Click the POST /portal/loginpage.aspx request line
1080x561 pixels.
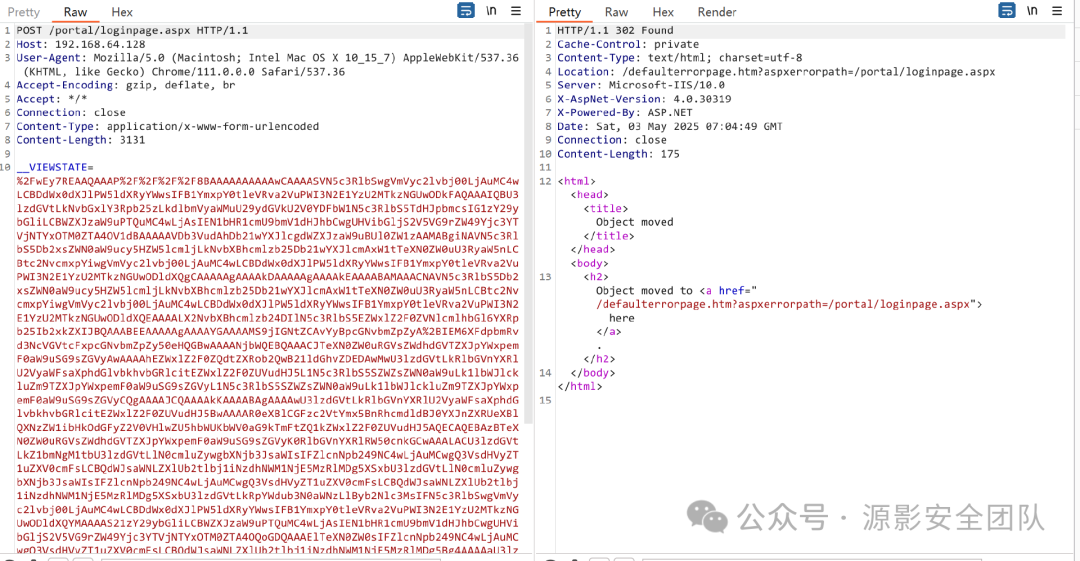click(132, 30)
